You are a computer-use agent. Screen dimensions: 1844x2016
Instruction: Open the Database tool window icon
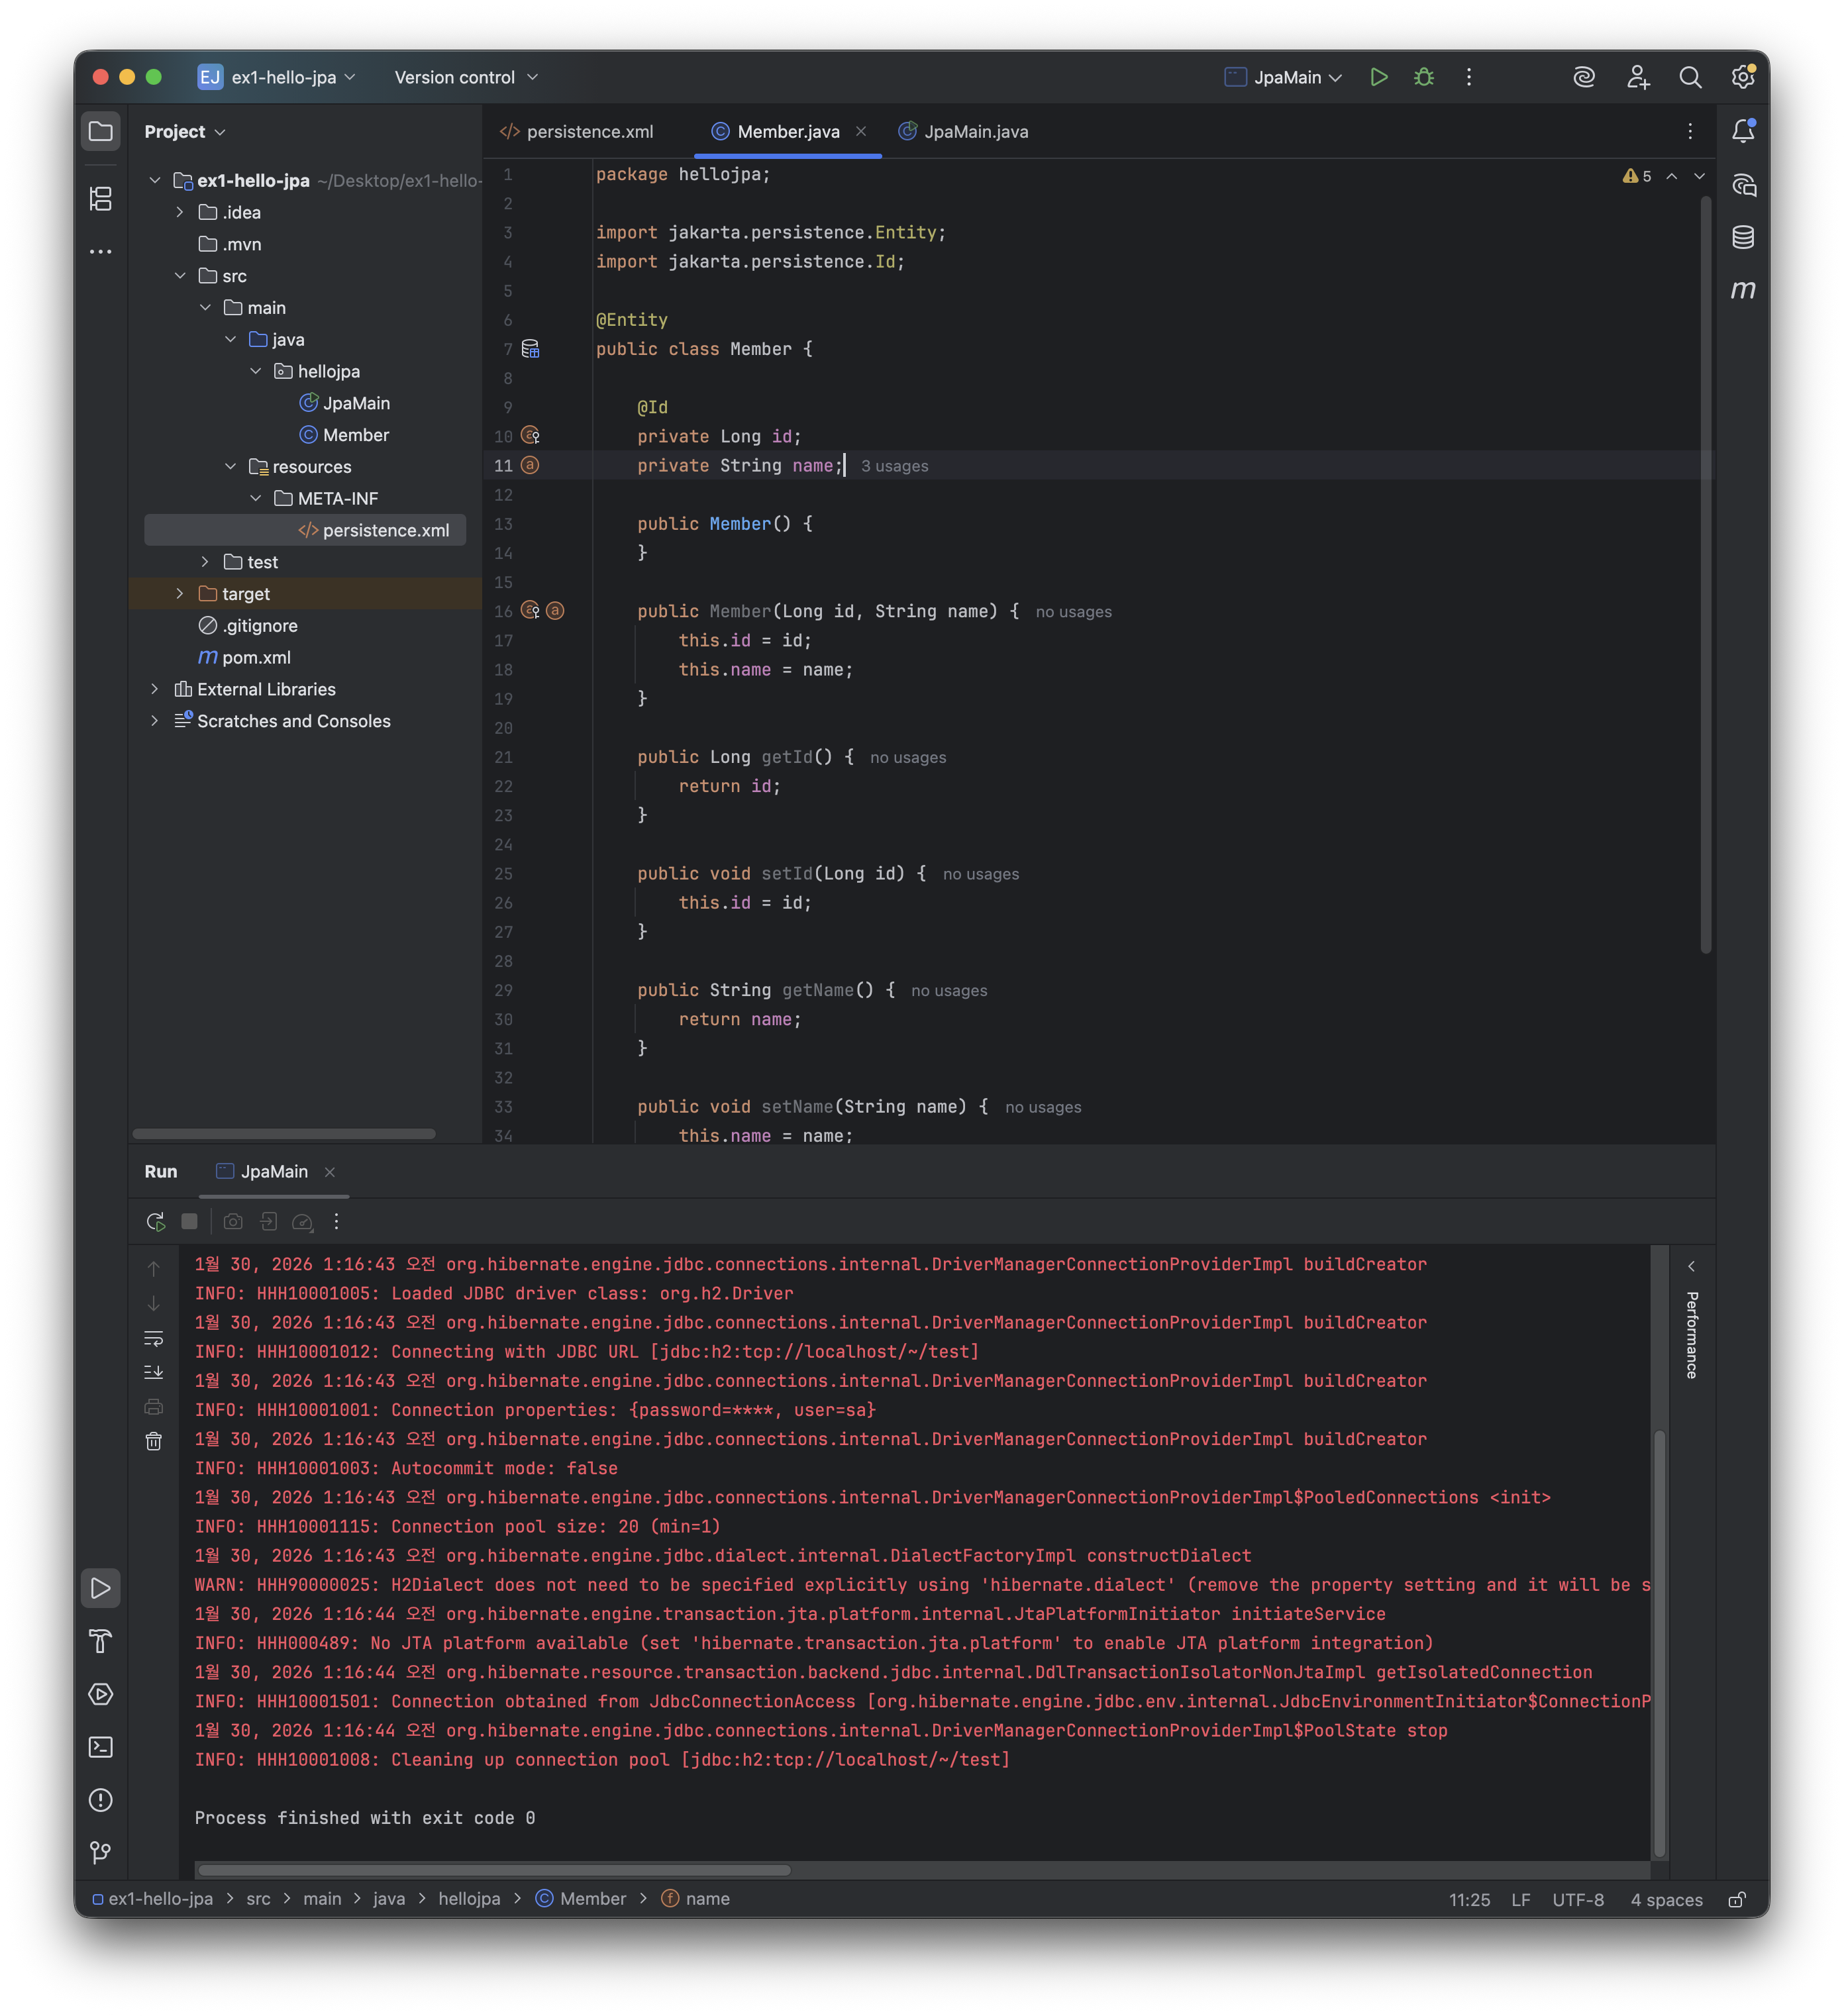[1742, 237]
